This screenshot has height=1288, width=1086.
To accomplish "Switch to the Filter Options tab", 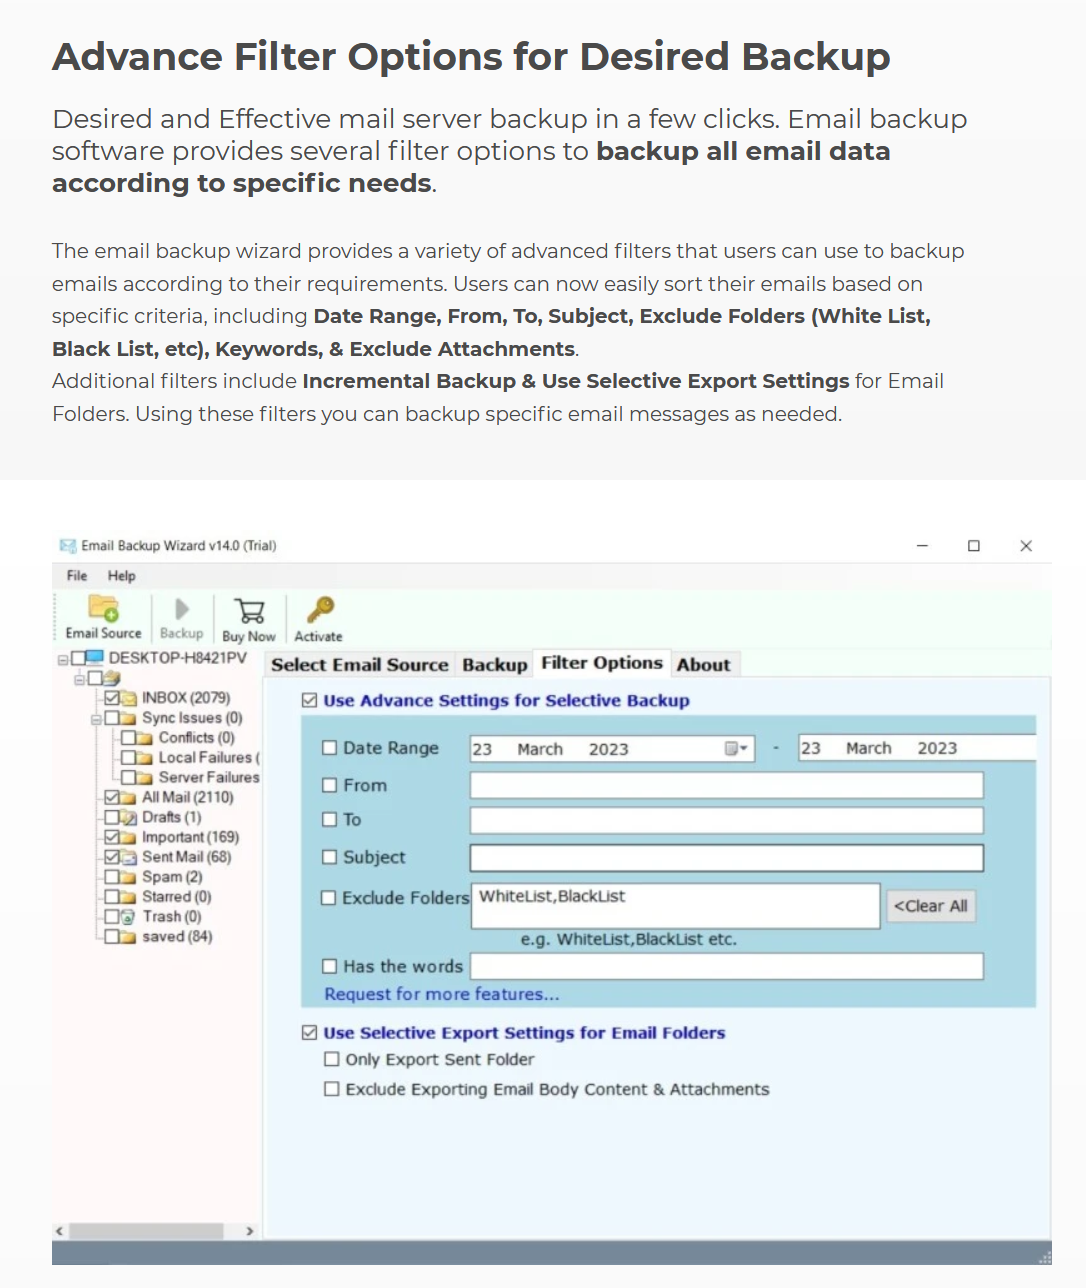I will point(602,663).
